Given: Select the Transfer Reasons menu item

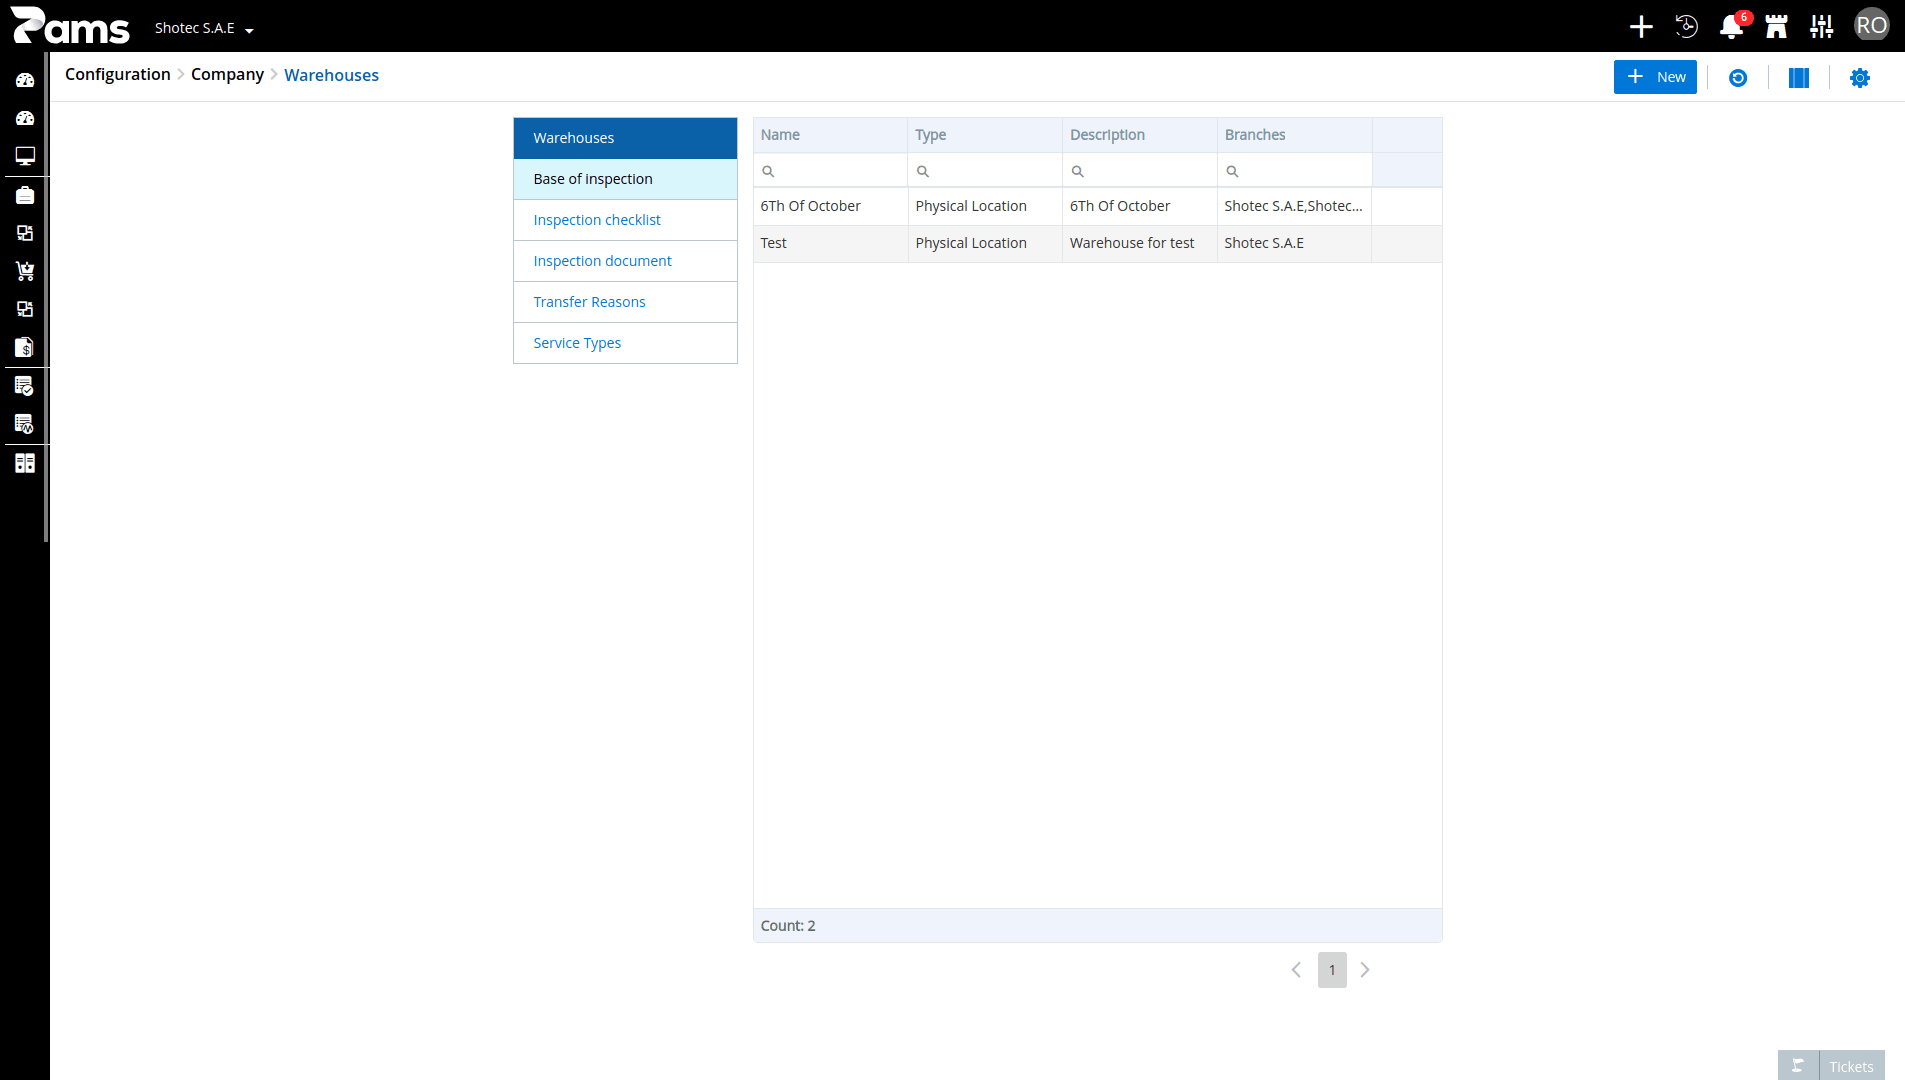Looking at the screenshot, I should click(625, 302).
